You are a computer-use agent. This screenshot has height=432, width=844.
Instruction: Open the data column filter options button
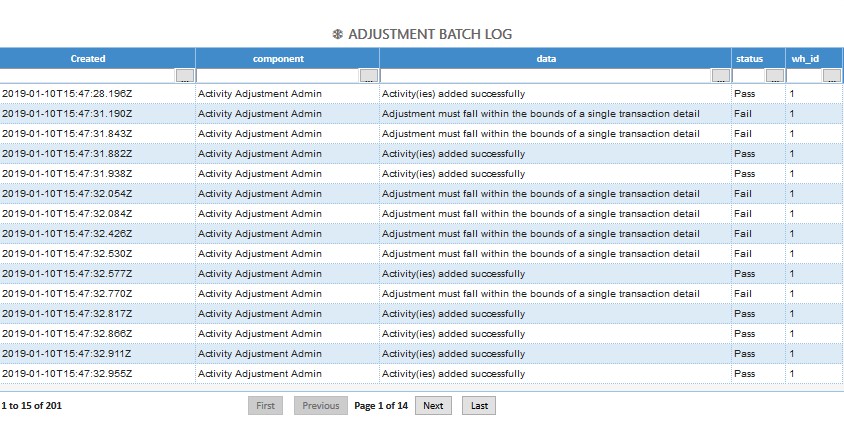pos(720,76)
